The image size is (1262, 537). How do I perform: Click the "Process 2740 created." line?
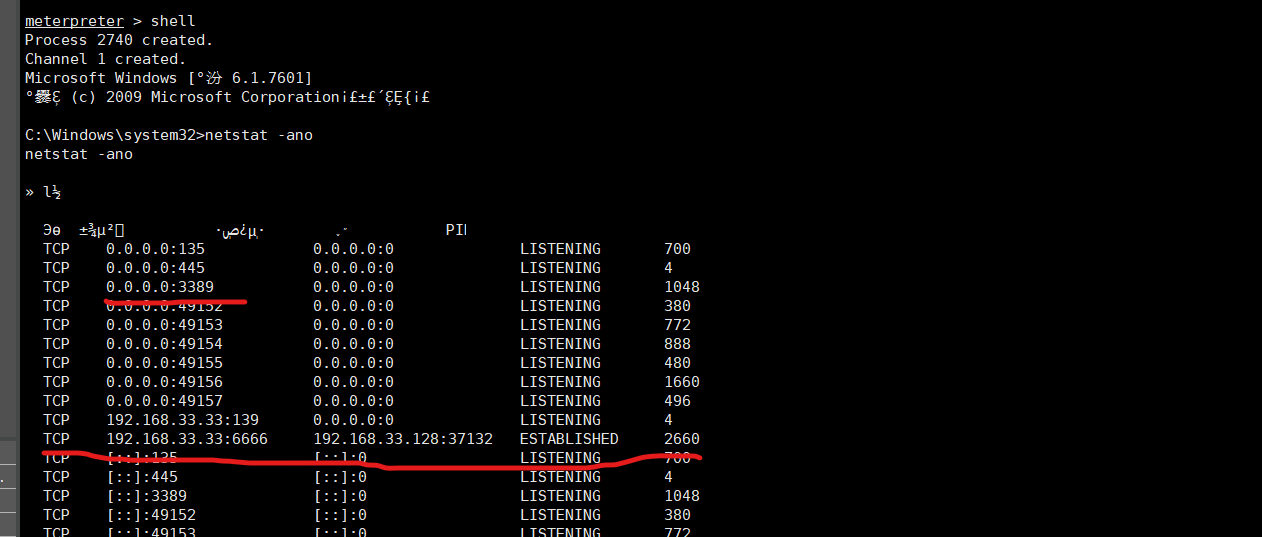(119, 40)
